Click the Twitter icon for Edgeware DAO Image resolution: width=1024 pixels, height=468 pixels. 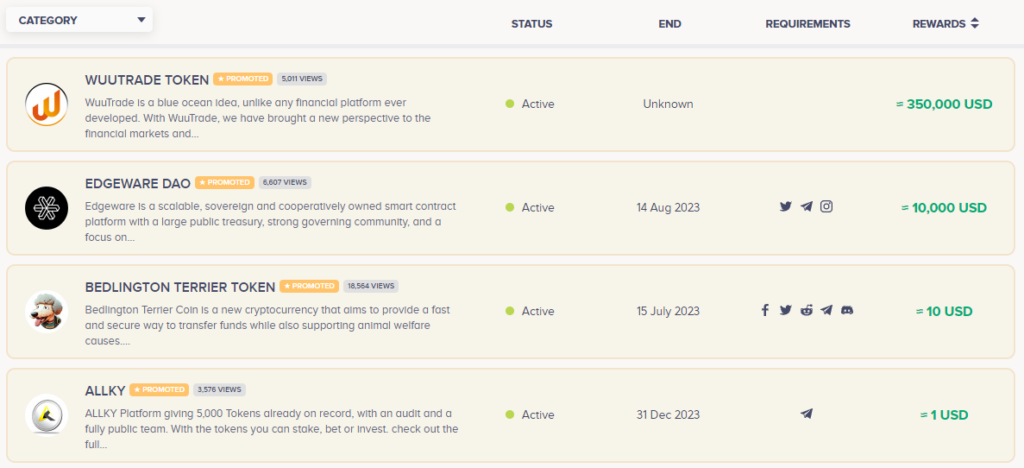pyautogui.click(x=786, y=207)
